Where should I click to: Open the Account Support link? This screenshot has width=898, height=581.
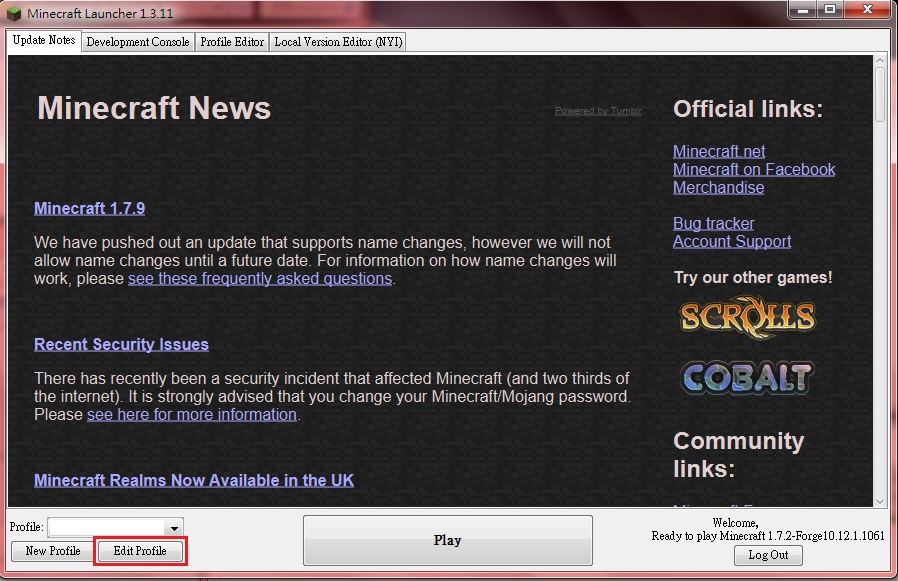click(x=732, y=241)
